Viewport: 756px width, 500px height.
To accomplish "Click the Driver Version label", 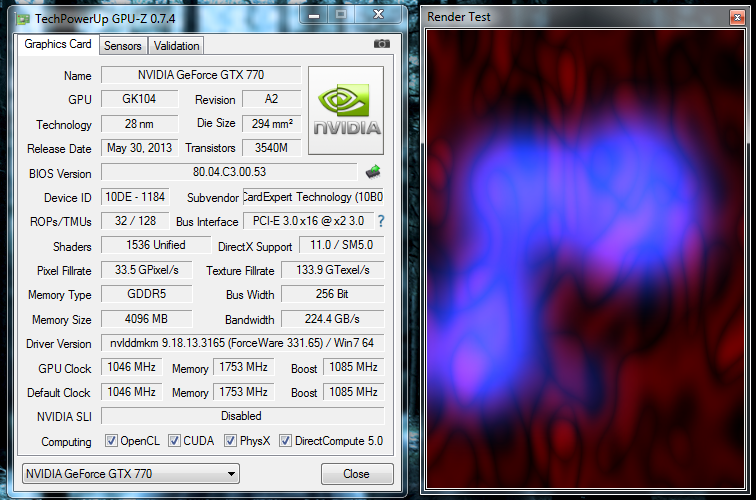I will pyautogui.click(x=59, y=344).
